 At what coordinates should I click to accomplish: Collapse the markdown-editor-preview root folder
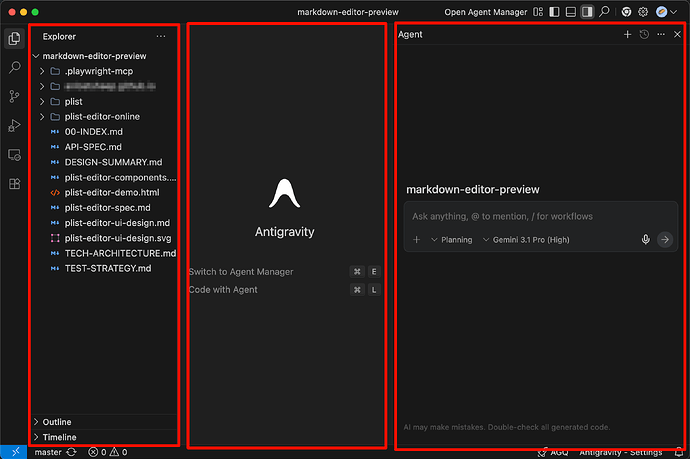[x=36, y=56]
